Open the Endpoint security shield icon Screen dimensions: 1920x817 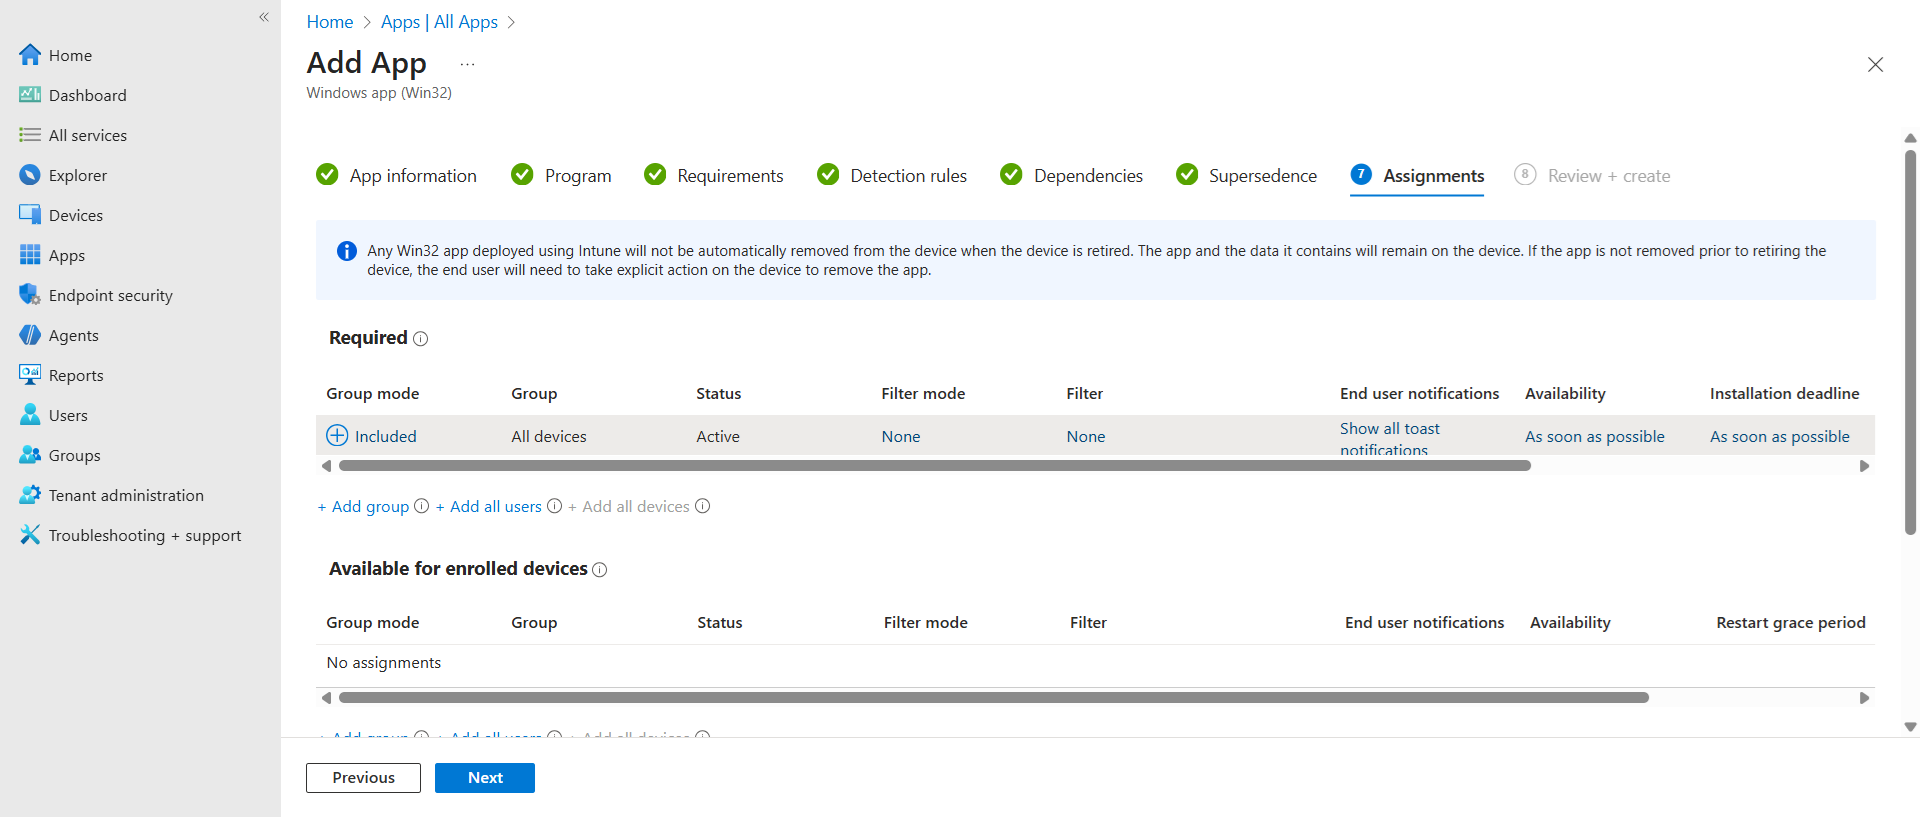pyautogui.click(x=29, y=295)
